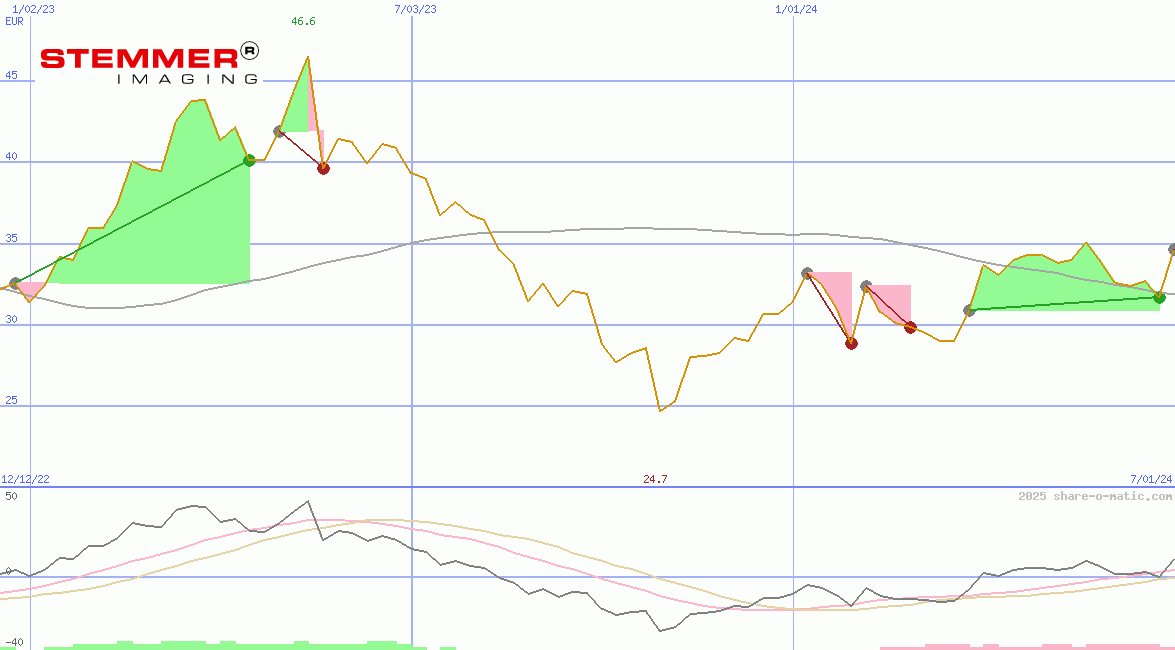Select the 7/03/23 date label
The image size is (1175, 650).
[x=415, y=8]
